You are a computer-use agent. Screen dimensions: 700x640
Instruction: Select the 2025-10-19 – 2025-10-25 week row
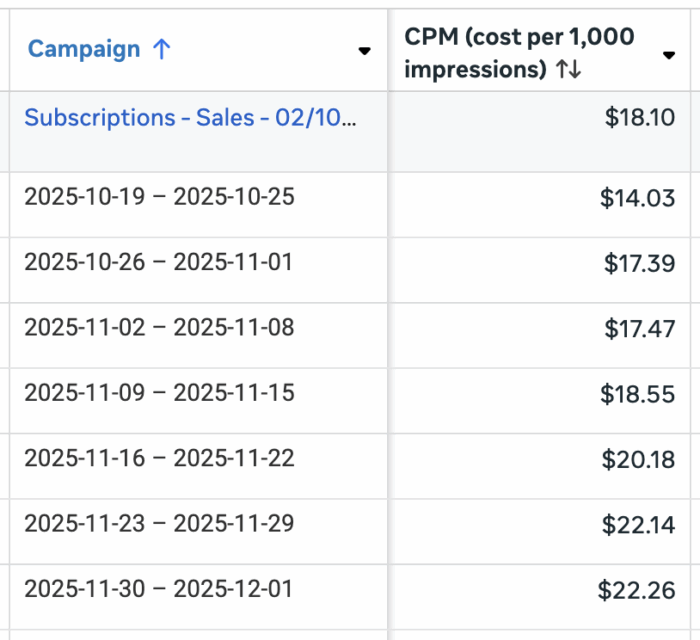click(160, 197)
